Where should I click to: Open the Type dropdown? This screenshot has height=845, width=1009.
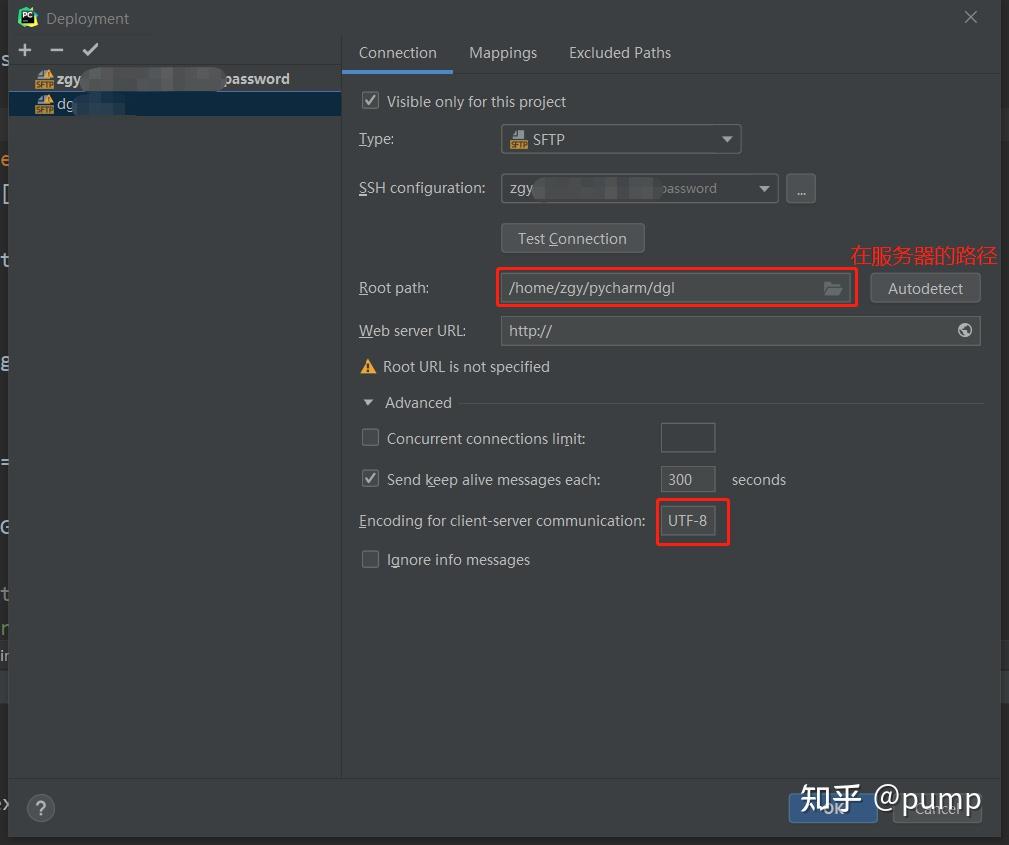coord(727,139)
